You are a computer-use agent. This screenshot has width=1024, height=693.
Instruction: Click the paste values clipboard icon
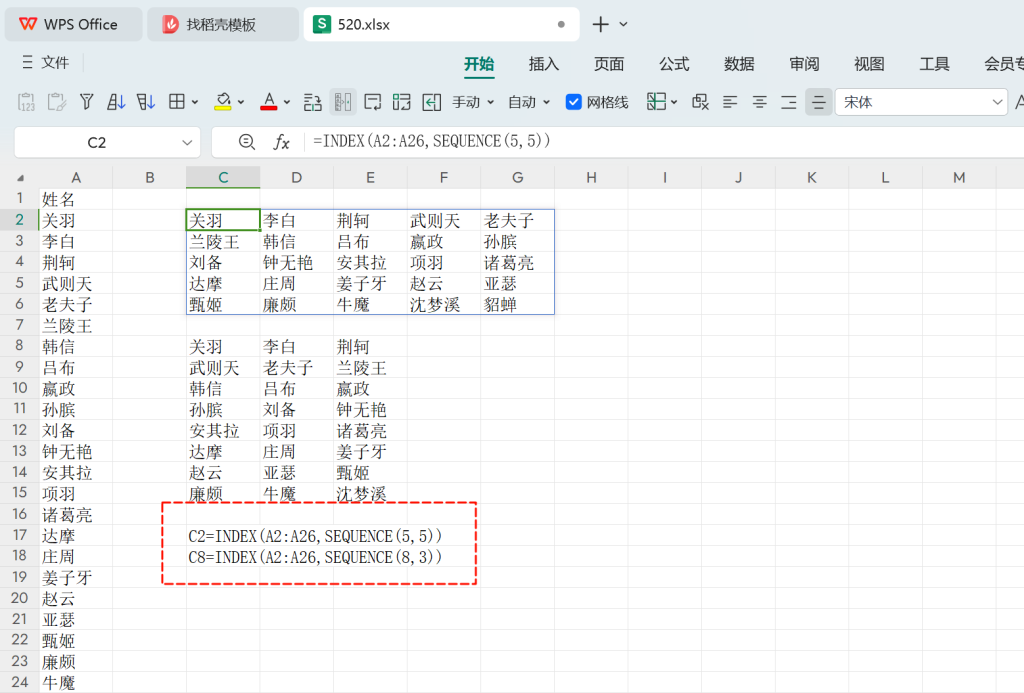click(x=26, y=102)
